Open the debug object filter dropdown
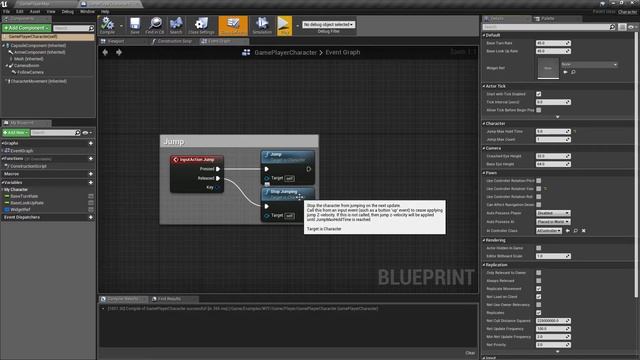The width and height of the screenshot is (640, 360). click(329, 24)
